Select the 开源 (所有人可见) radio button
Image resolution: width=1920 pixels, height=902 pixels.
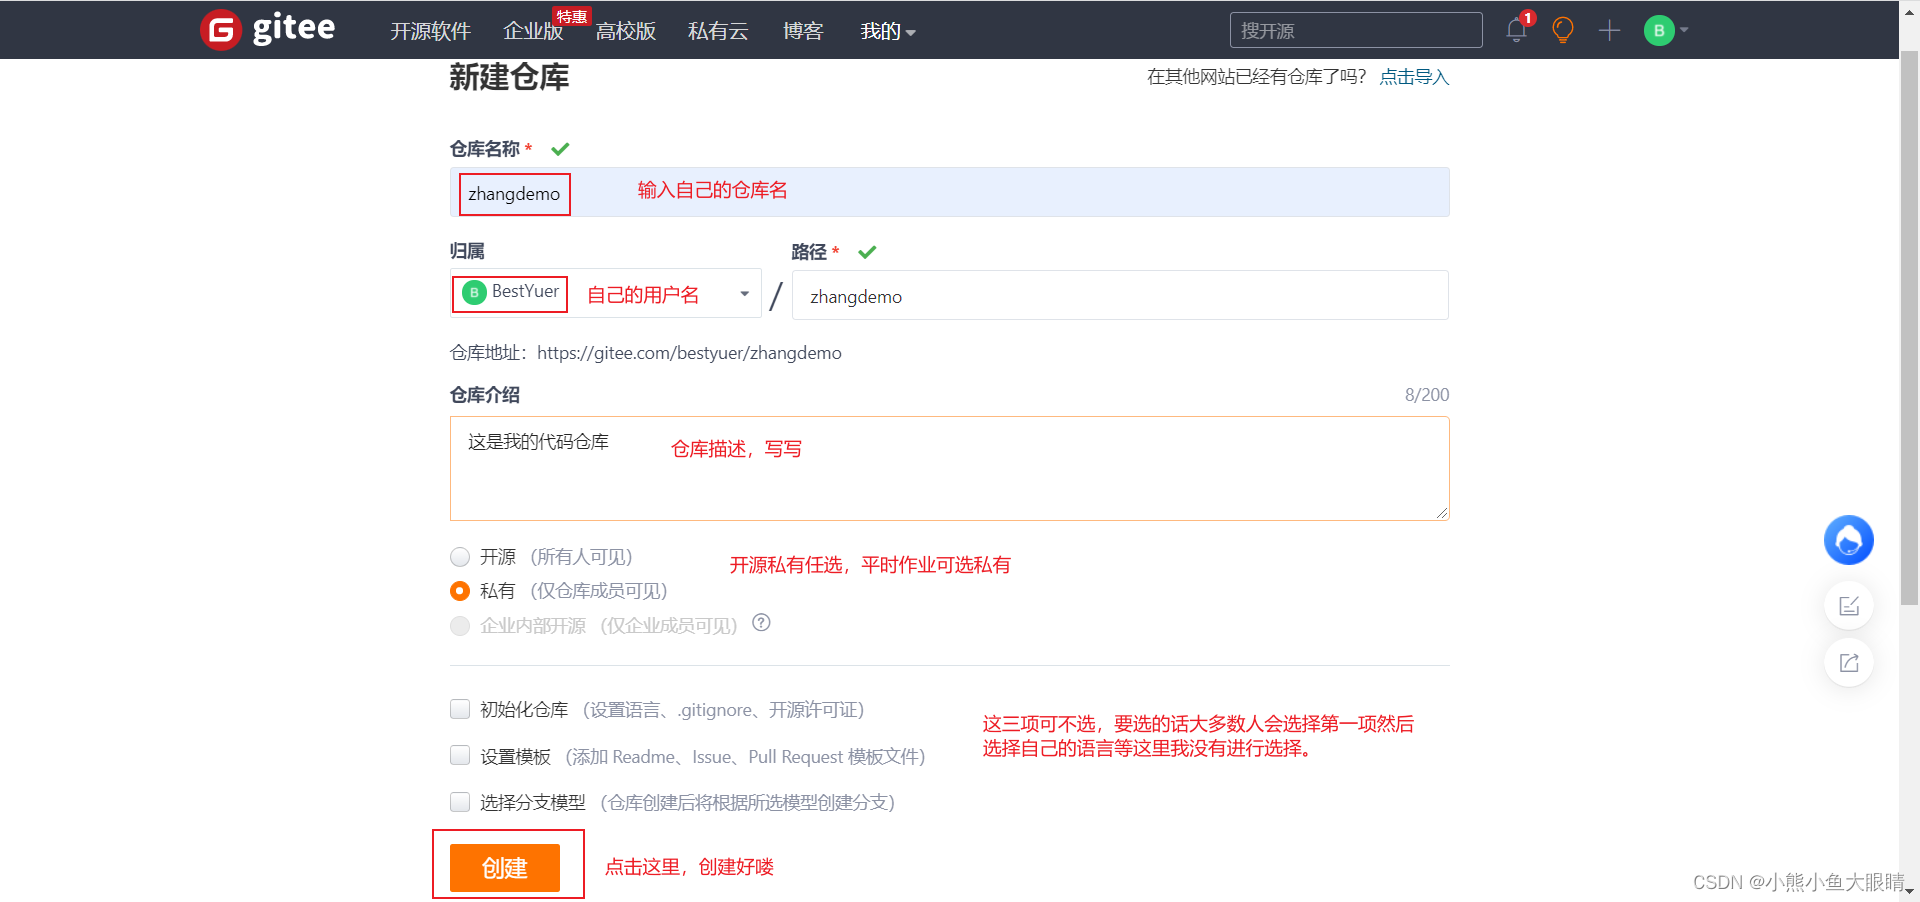point(460,557)
